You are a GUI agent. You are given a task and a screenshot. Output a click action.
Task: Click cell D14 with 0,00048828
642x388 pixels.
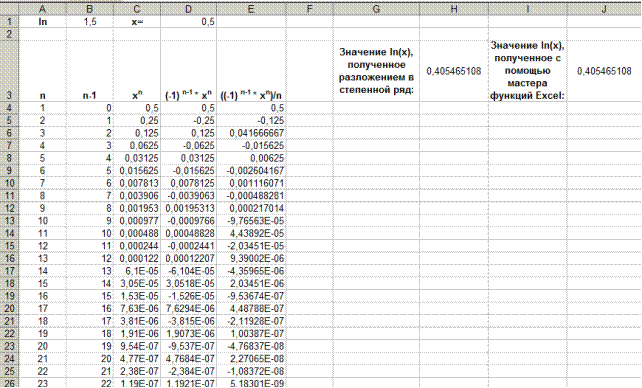[x=188, y=233]
